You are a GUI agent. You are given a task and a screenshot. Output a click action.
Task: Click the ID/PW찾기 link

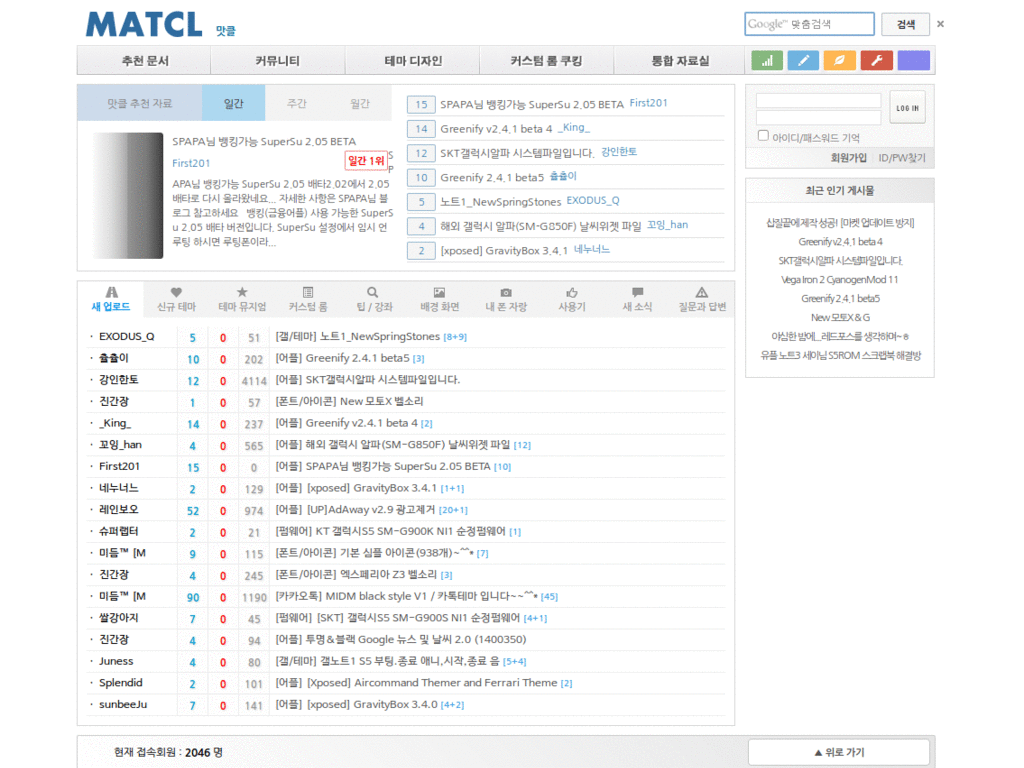(x=902, y=158)
